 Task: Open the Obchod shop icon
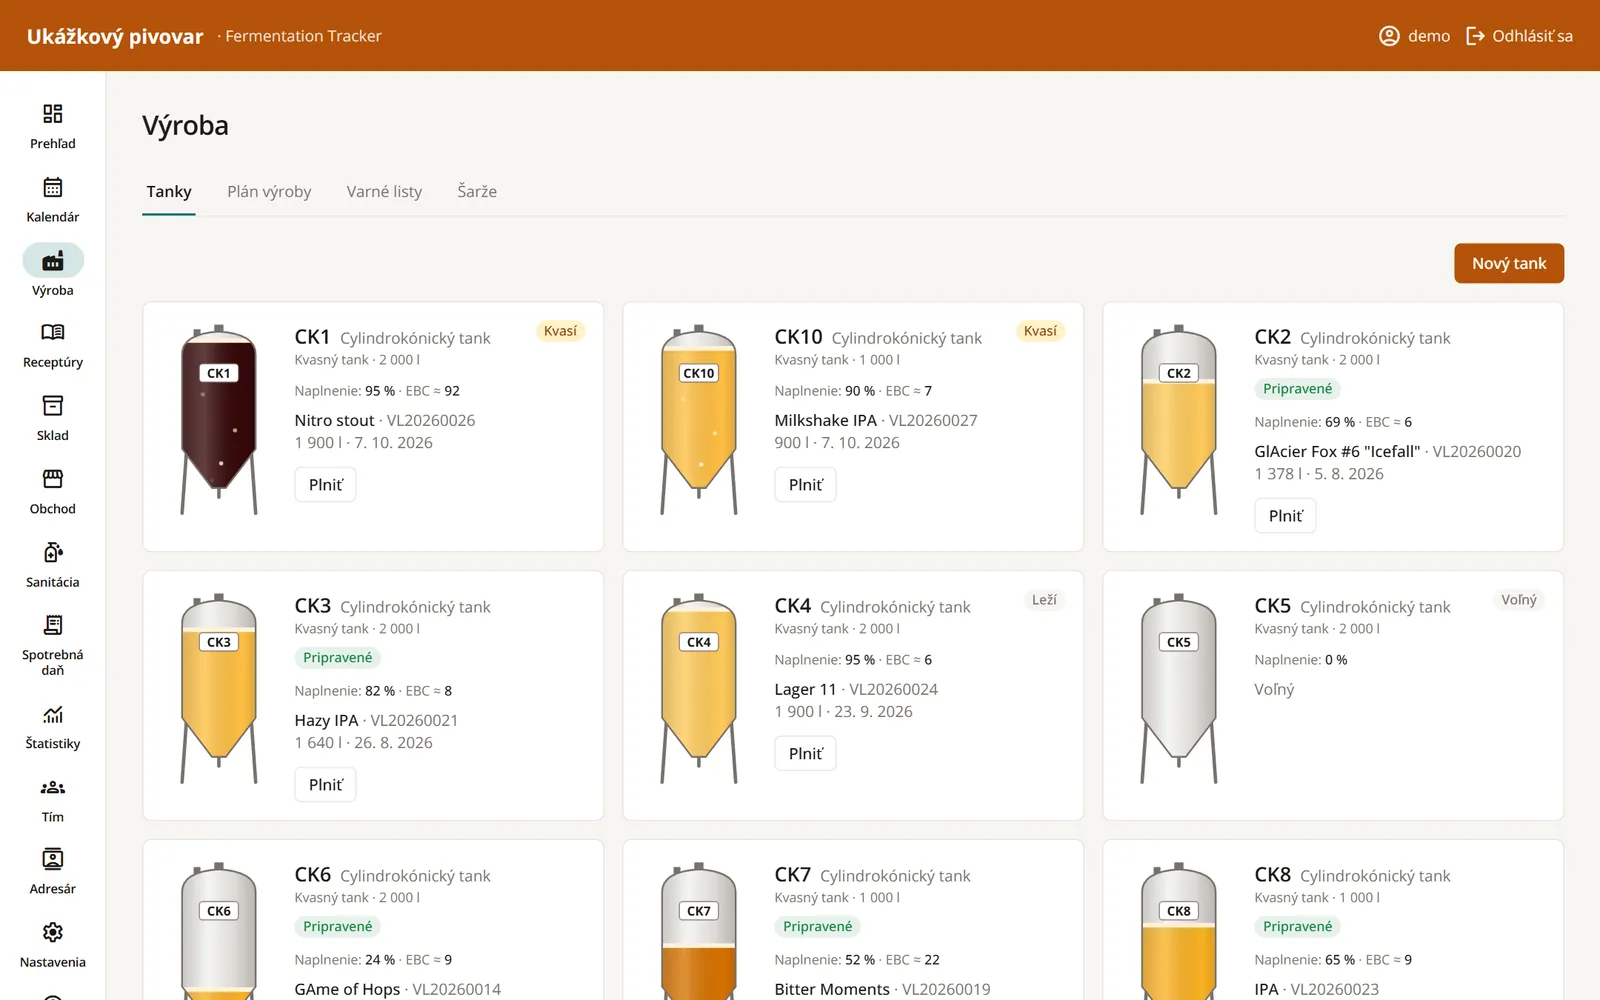point(53,478)
